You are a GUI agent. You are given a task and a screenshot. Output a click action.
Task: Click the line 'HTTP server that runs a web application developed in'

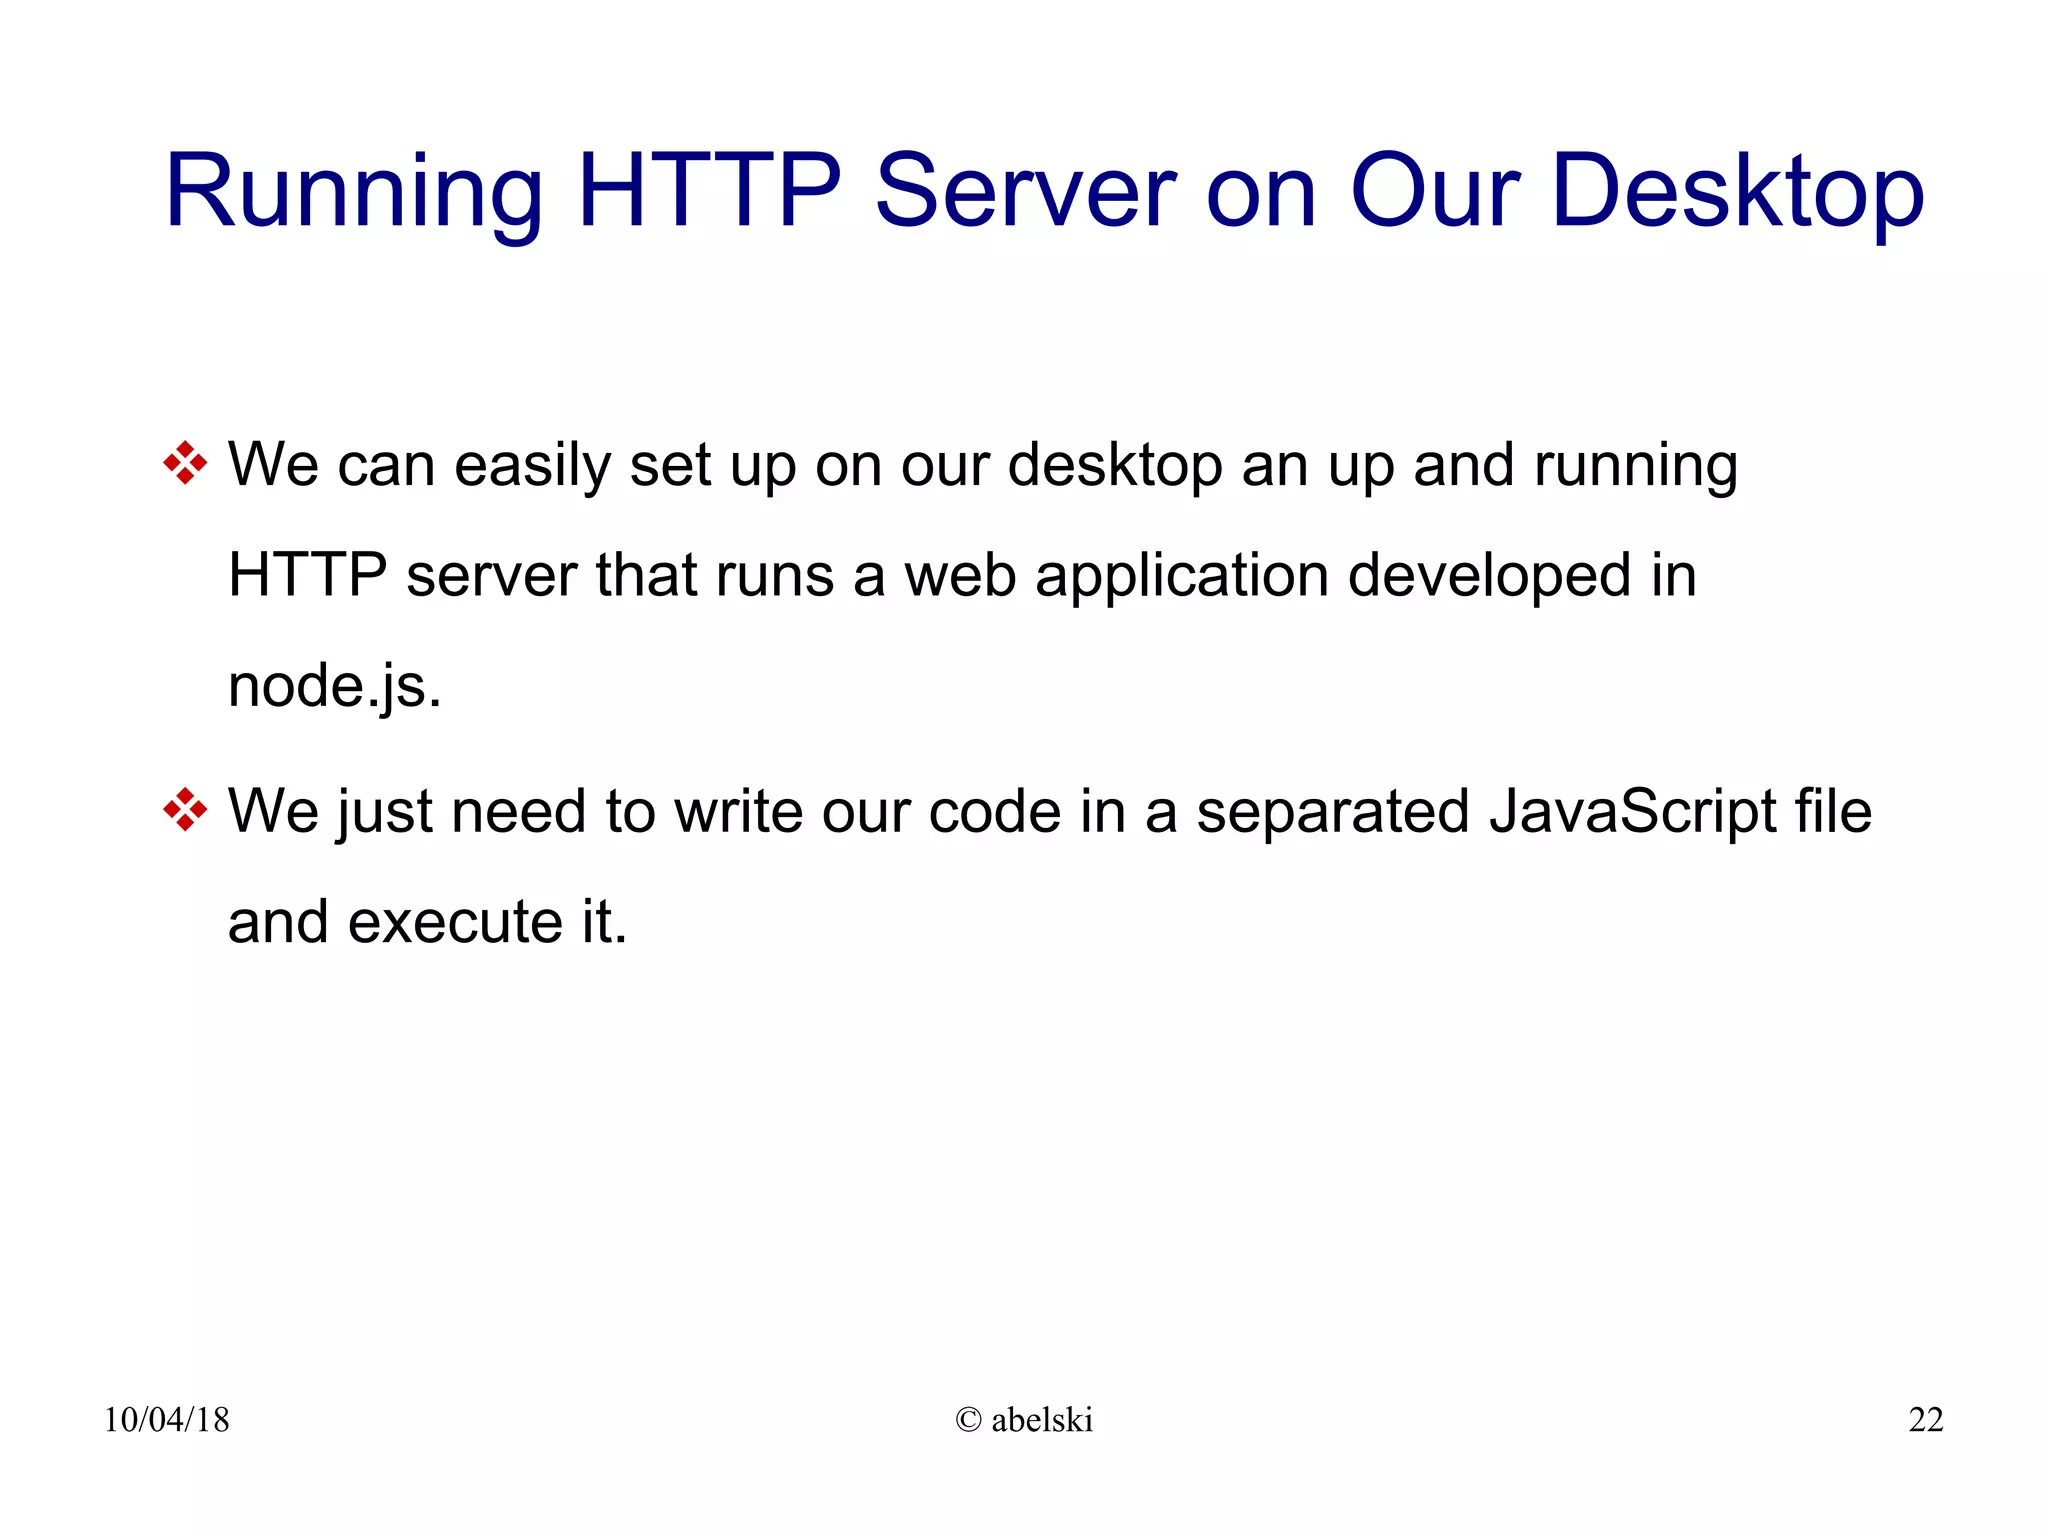click(962, 577)
